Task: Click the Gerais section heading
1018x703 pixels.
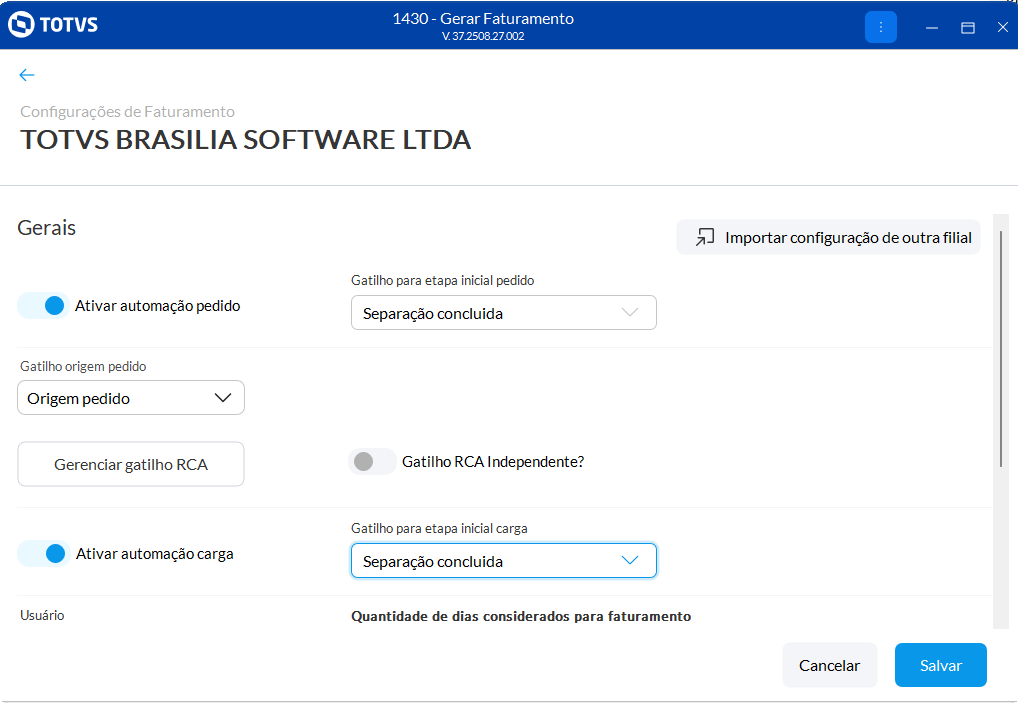Action: [x=47, y=228]
